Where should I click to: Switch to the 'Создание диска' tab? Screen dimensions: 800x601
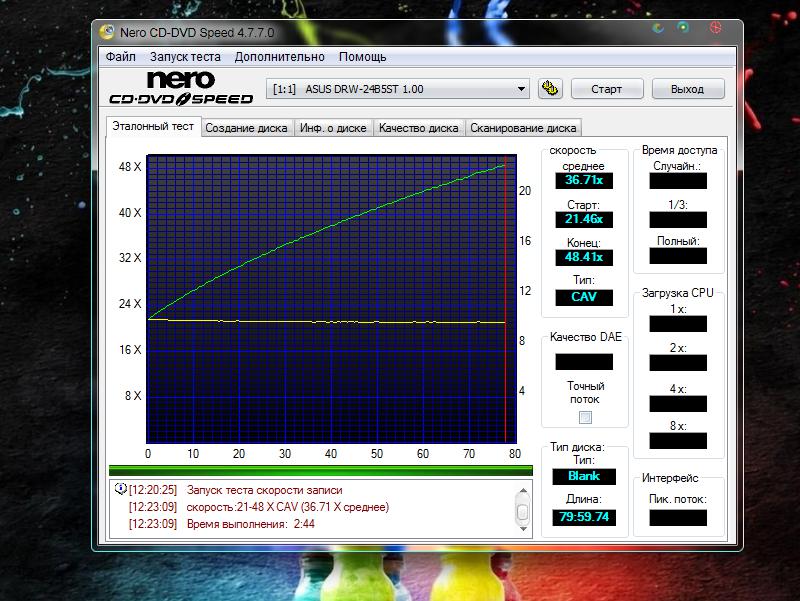point(247,128)
